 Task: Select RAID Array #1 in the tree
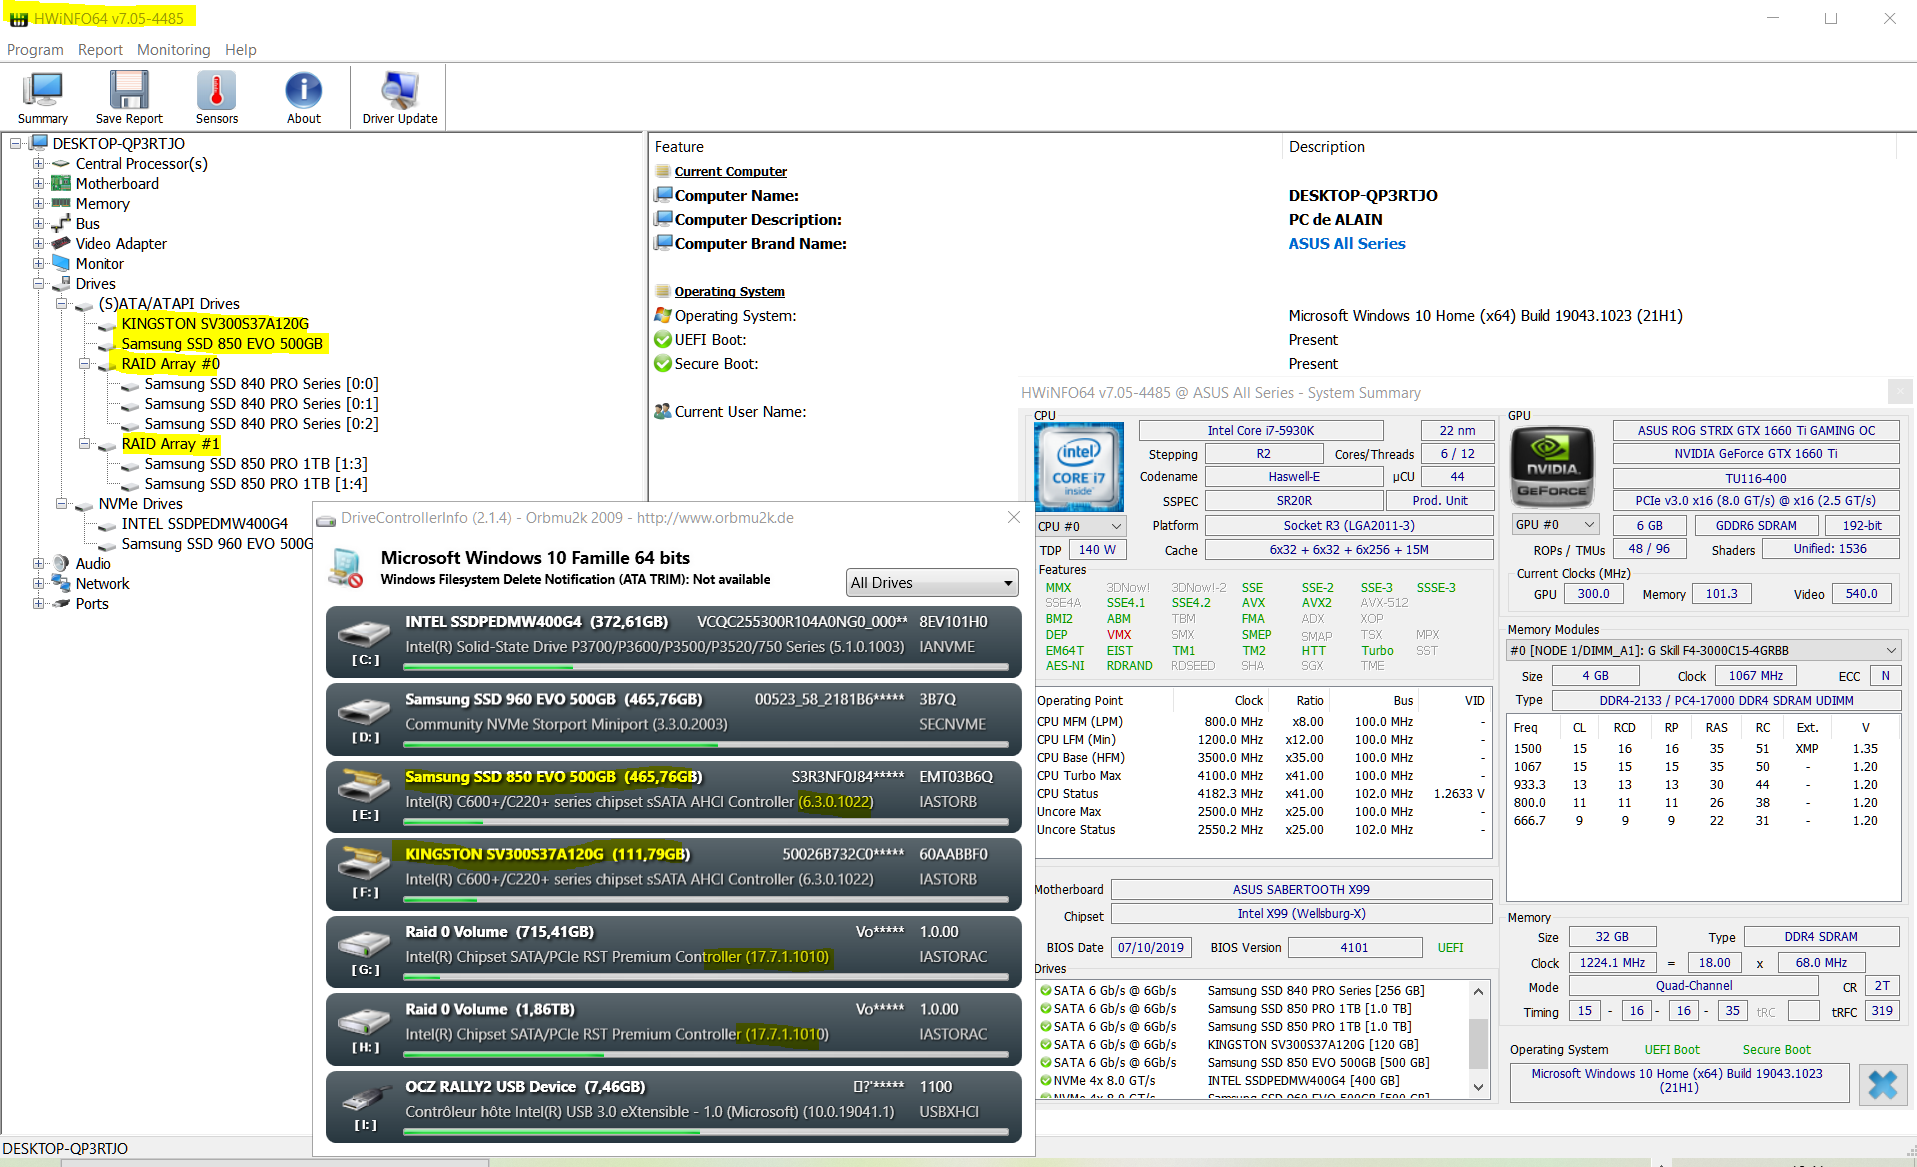point(170,443)
